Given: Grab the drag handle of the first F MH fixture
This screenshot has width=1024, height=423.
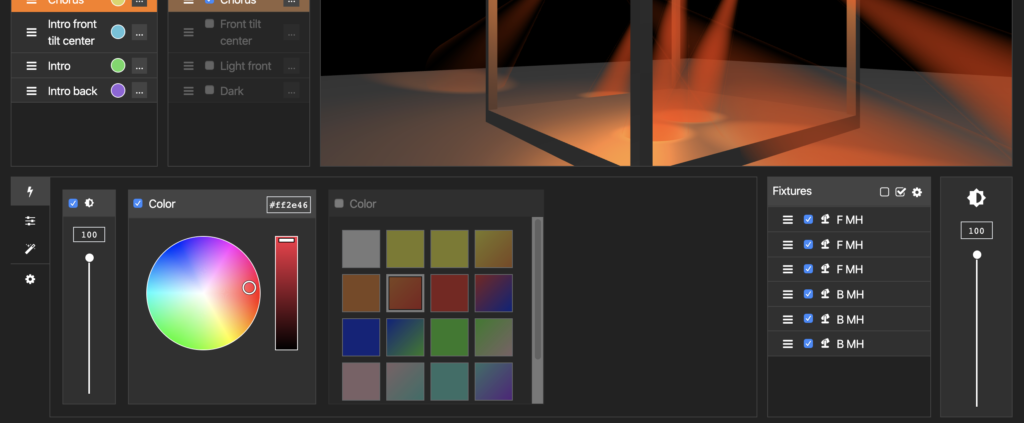Looking at the screenshot, I should pos(788,220).
